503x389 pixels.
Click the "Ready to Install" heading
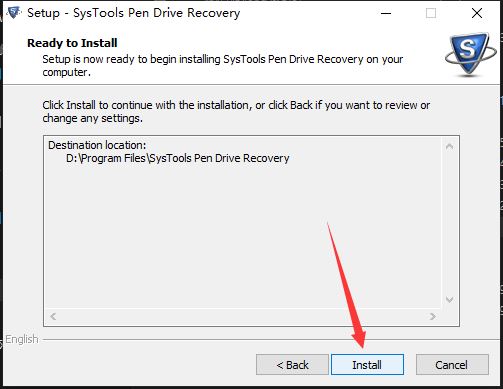pos(72,43)
